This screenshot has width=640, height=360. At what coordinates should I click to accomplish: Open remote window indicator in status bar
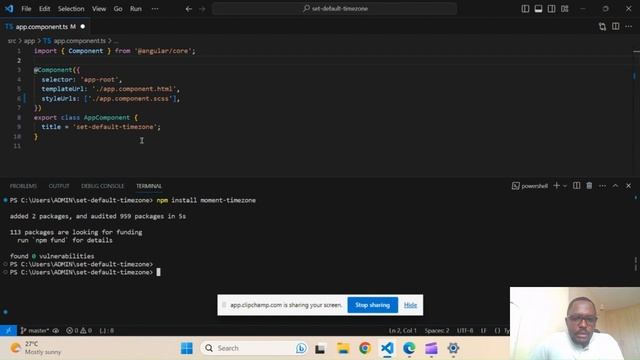tap(8, 331)
